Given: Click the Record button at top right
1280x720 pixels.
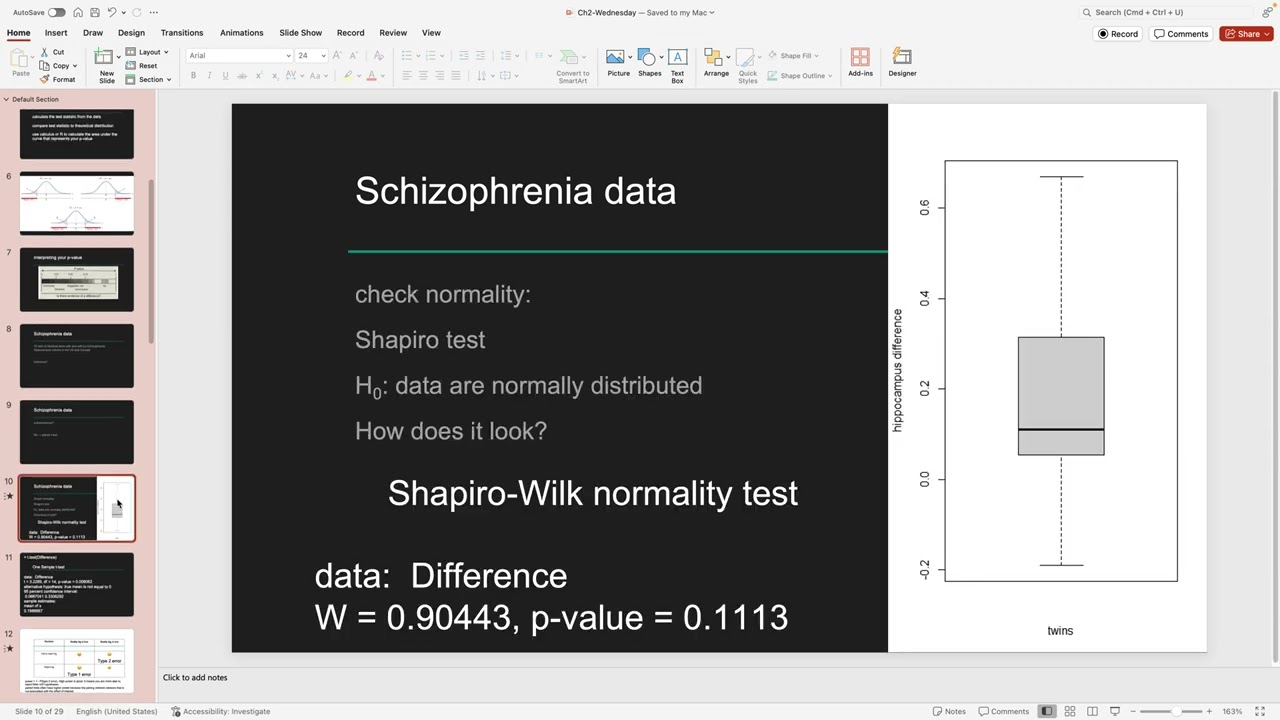Looking at the screenshot, I should [1118, 34].
